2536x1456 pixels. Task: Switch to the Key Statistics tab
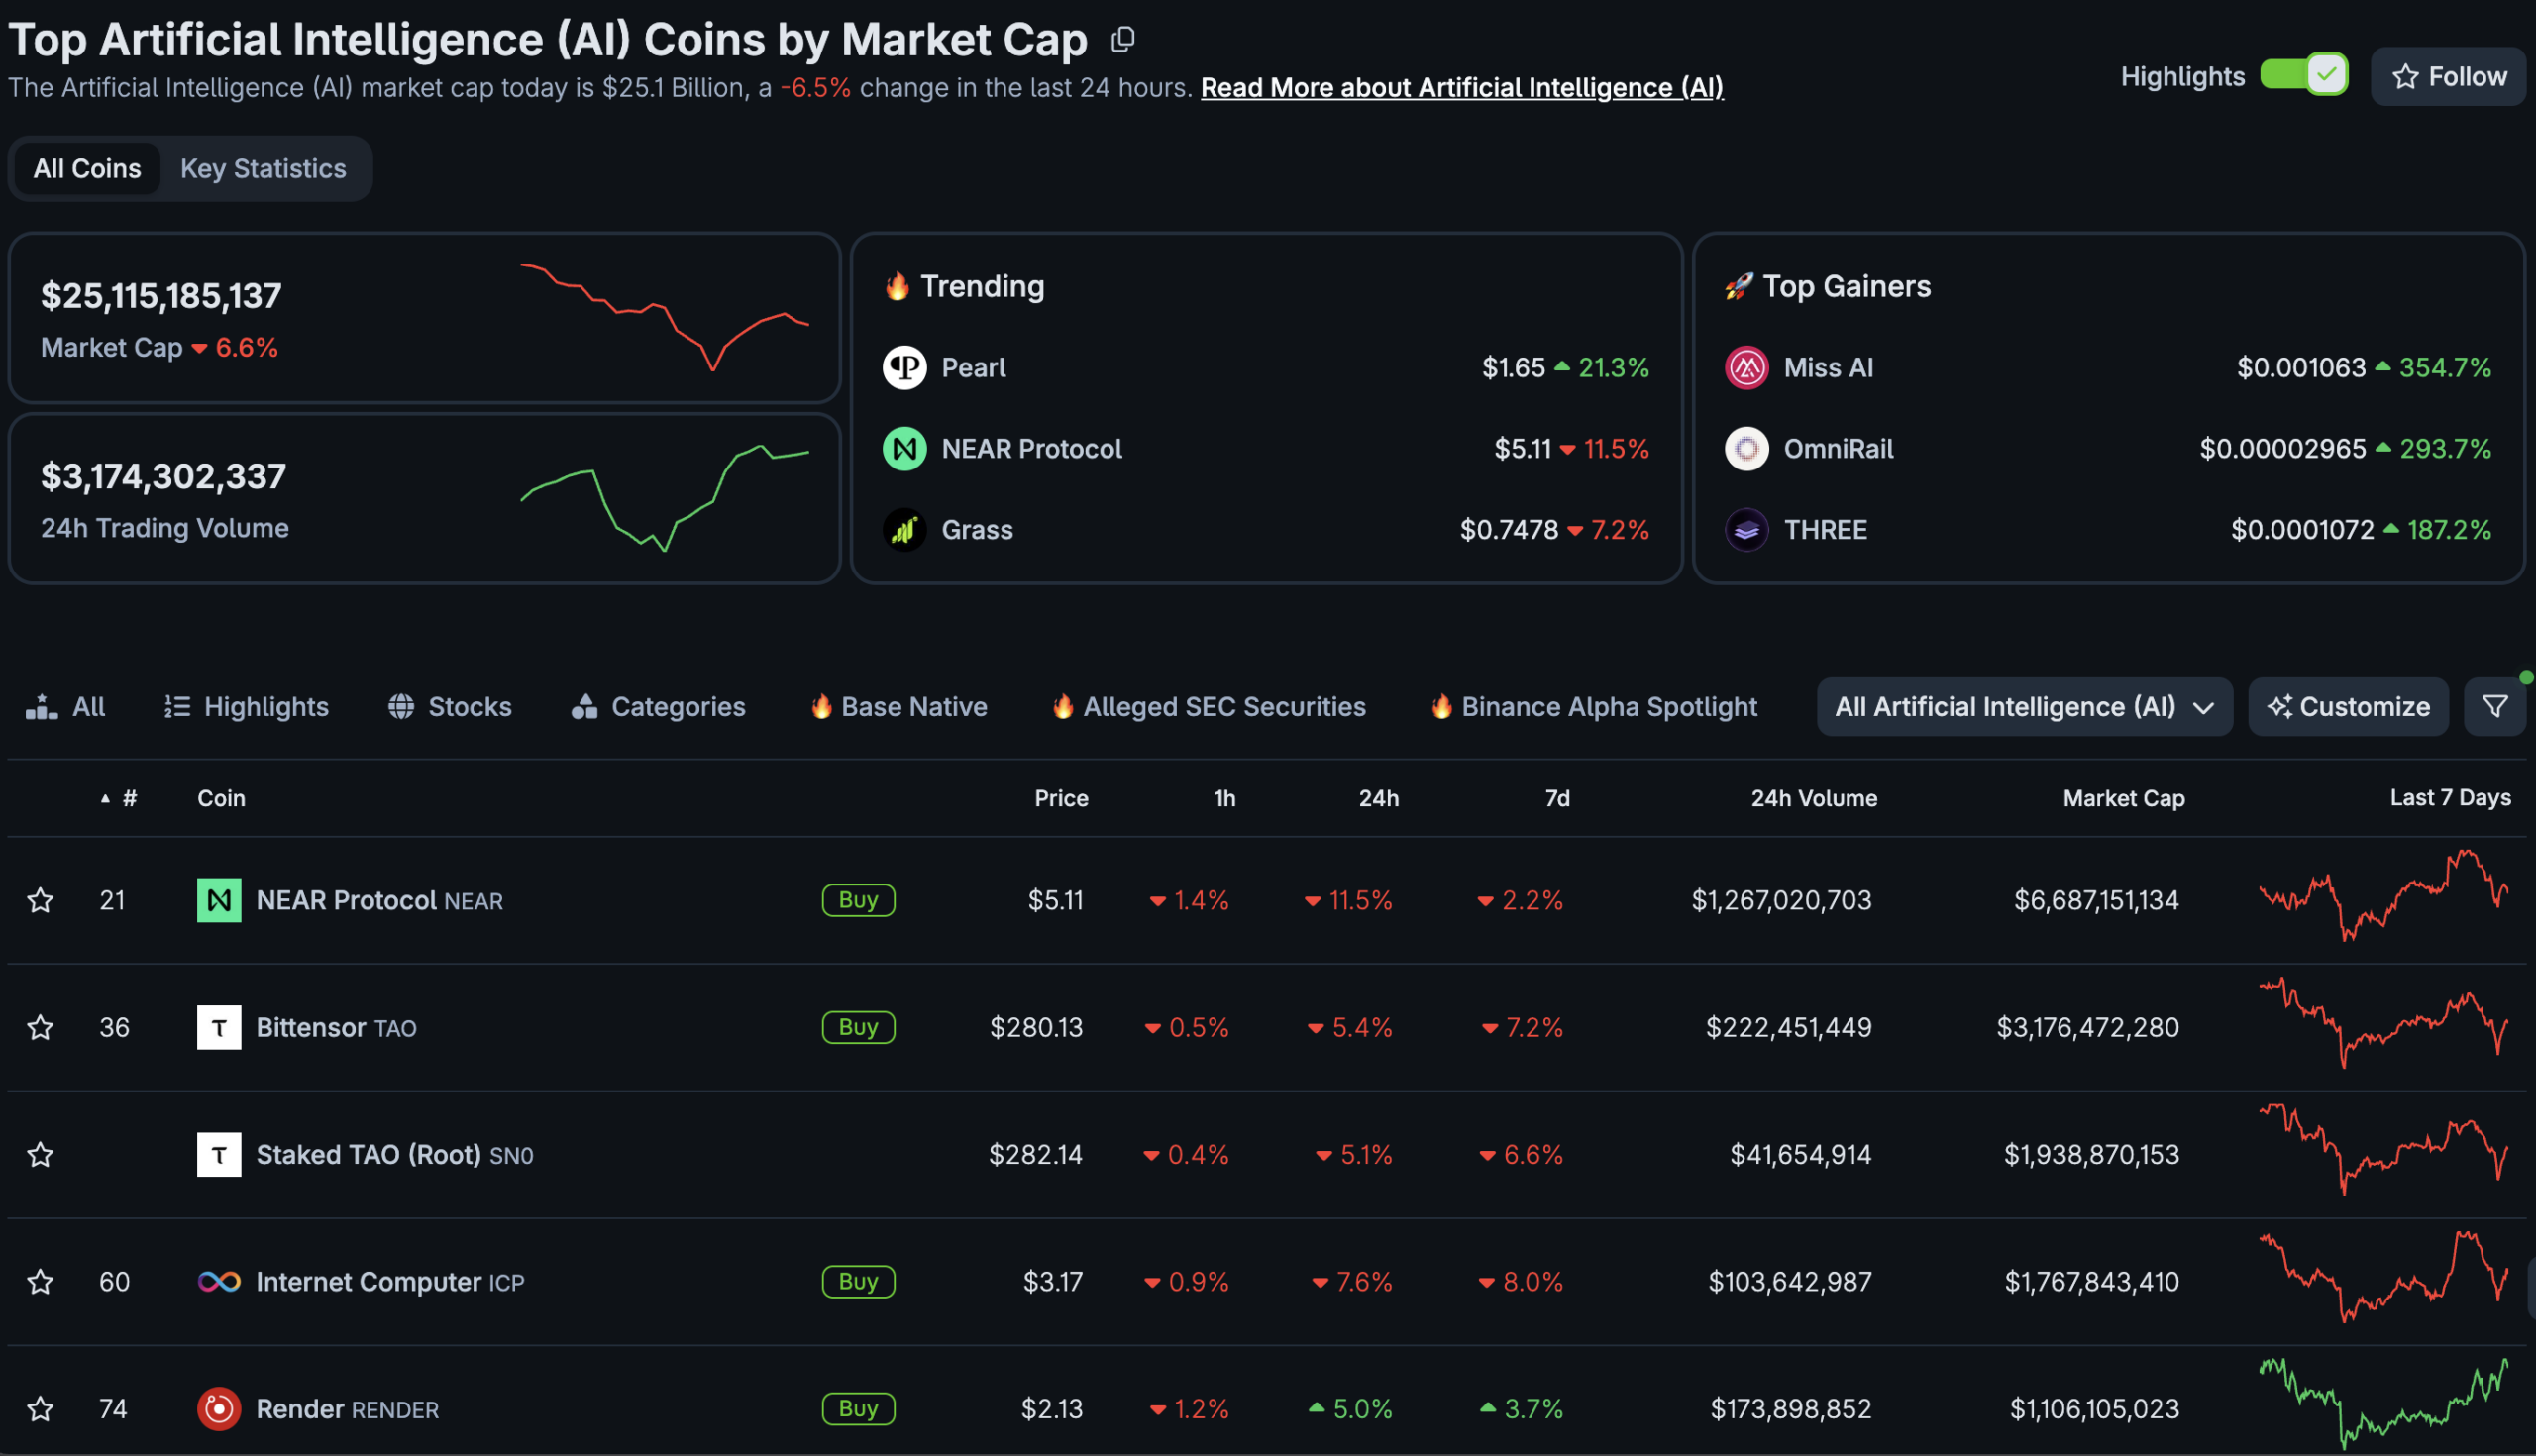click(x=263, y=169)
